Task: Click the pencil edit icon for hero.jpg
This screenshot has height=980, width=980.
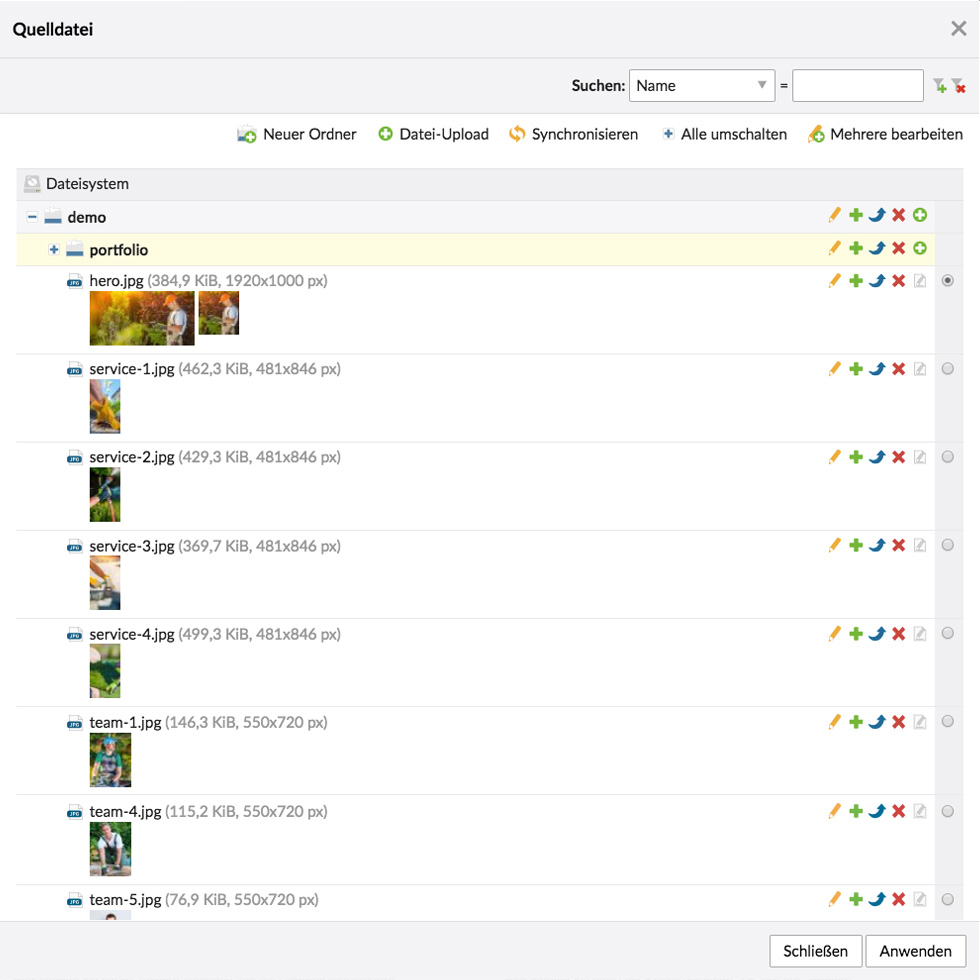Action: tap(835, 281)
